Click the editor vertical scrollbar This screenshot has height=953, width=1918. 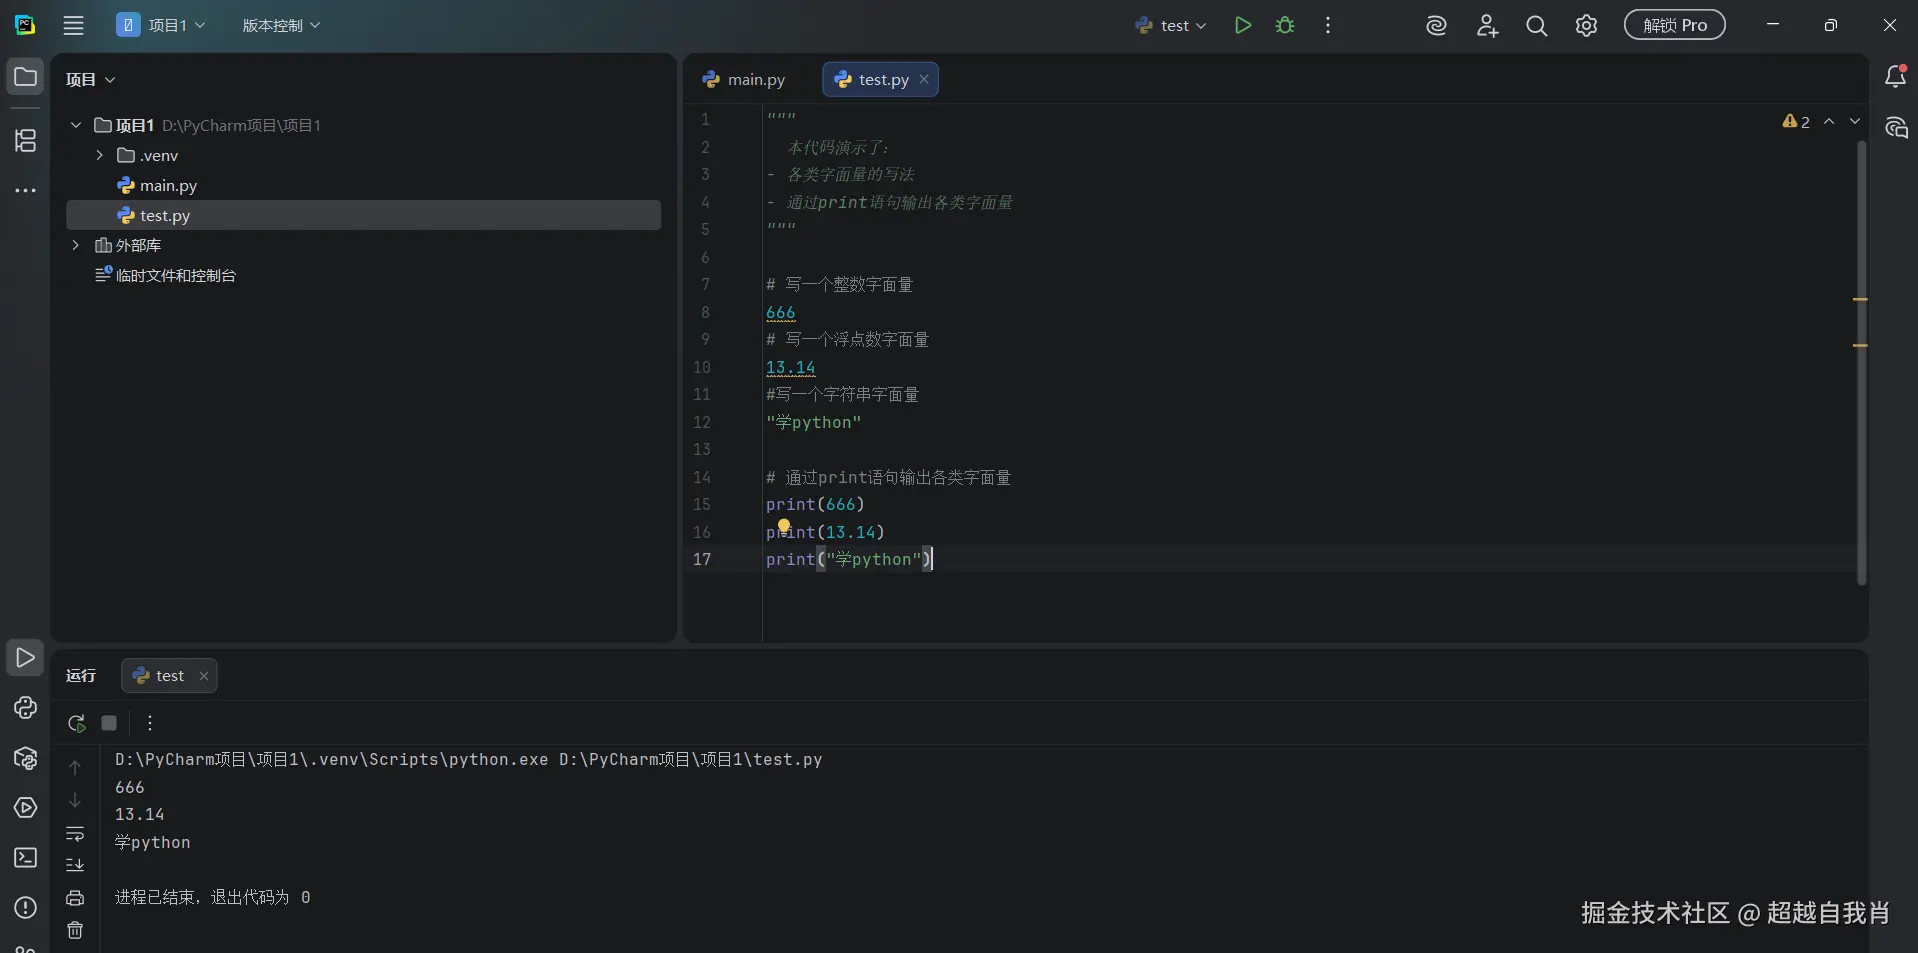click(1861, 362)
